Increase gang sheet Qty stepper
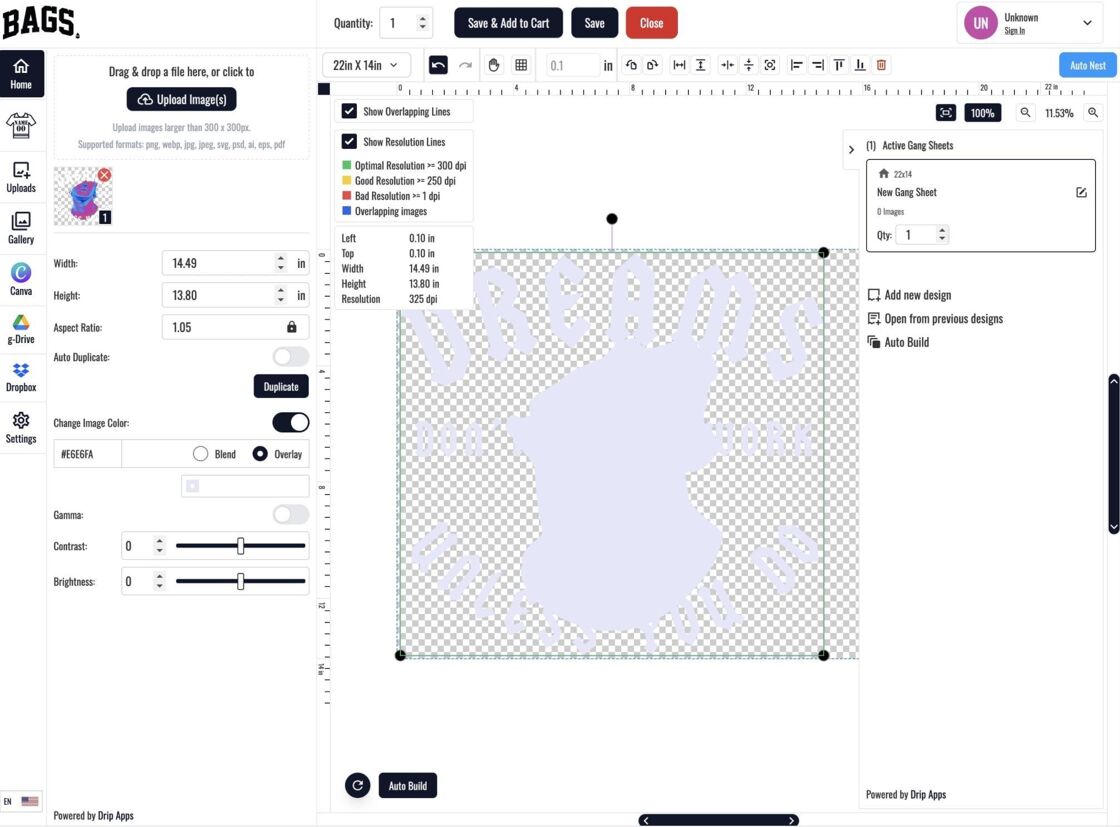 click(x=942, y=230)
